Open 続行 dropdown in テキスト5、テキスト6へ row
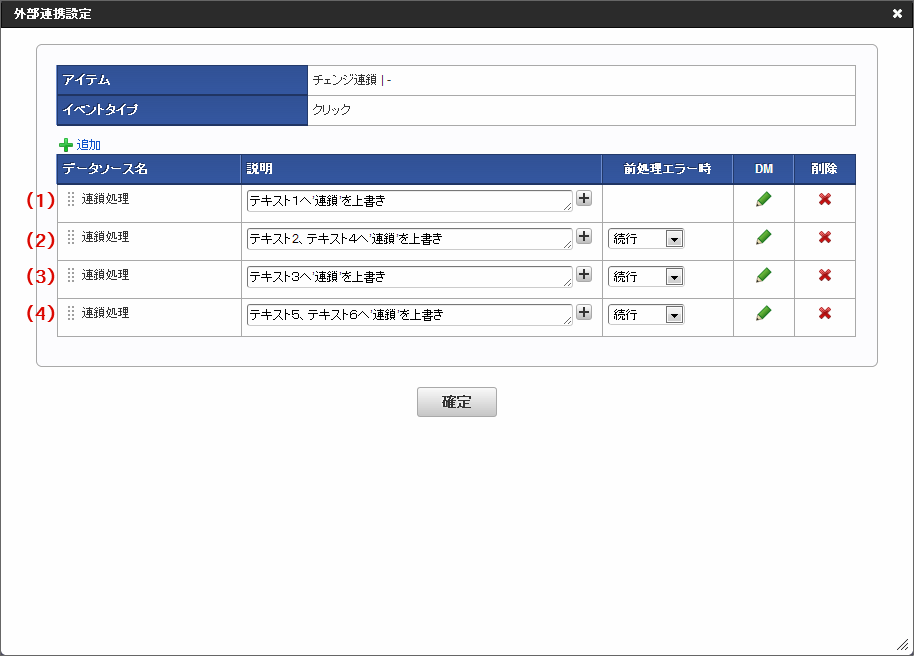The image size is (914, 656). (x=646, y=314)
